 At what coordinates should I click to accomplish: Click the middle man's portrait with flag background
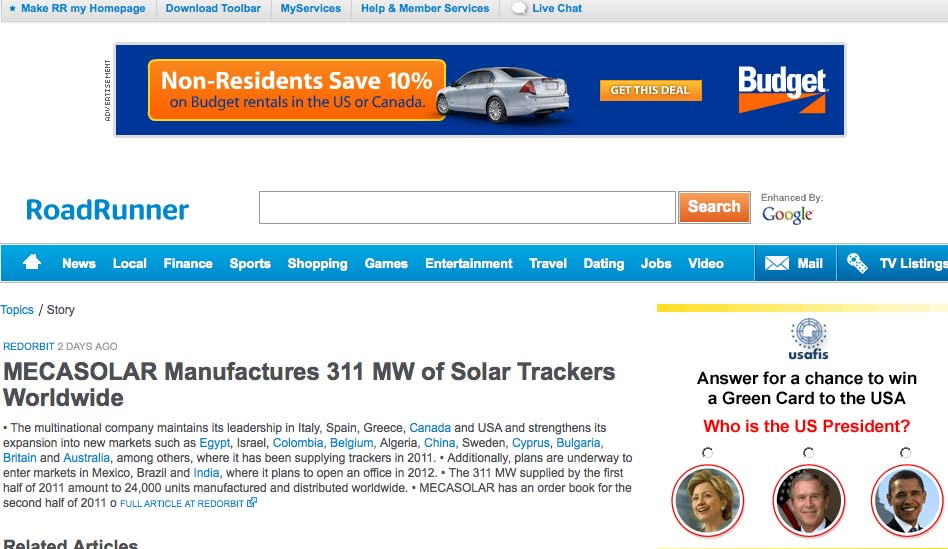tap(808, 501)
